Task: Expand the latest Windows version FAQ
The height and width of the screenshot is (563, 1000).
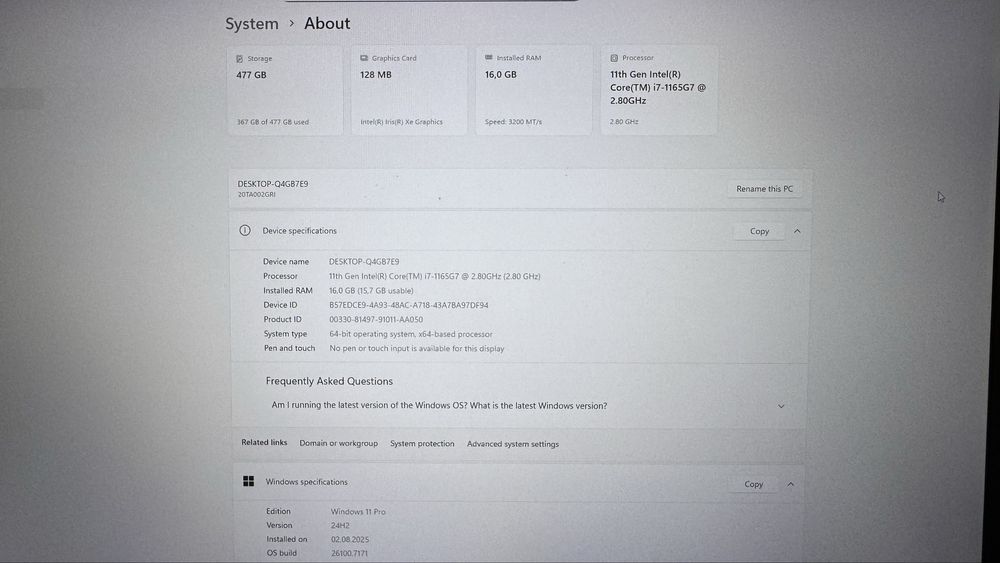Action: [781, 406]
